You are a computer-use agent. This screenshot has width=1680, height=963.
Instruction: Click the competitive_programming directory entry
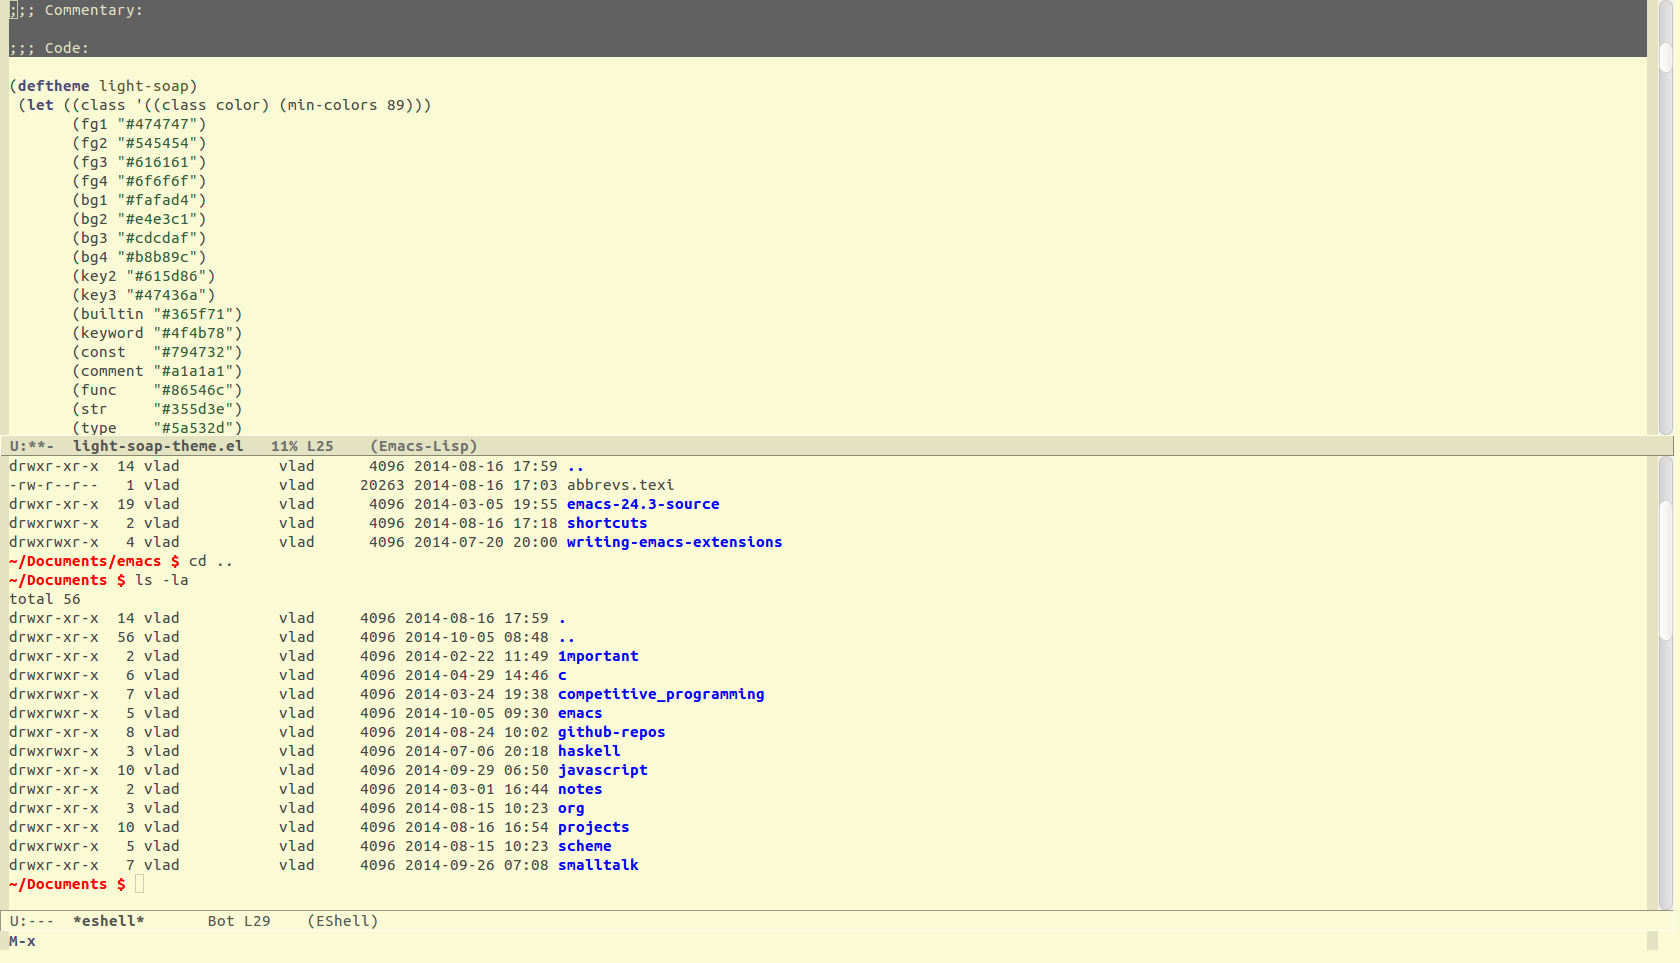click(x=661, y=694)
